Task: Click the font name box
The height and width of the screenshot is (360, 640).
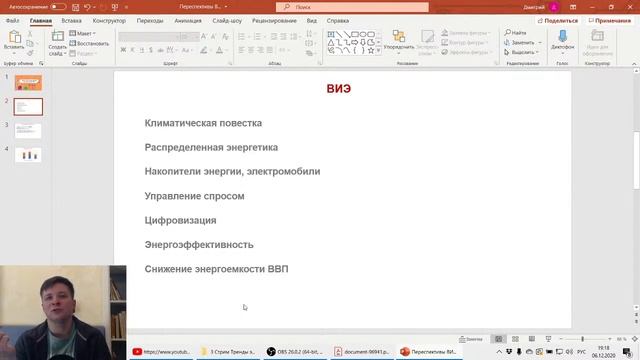Action: [x=148, y=37]
